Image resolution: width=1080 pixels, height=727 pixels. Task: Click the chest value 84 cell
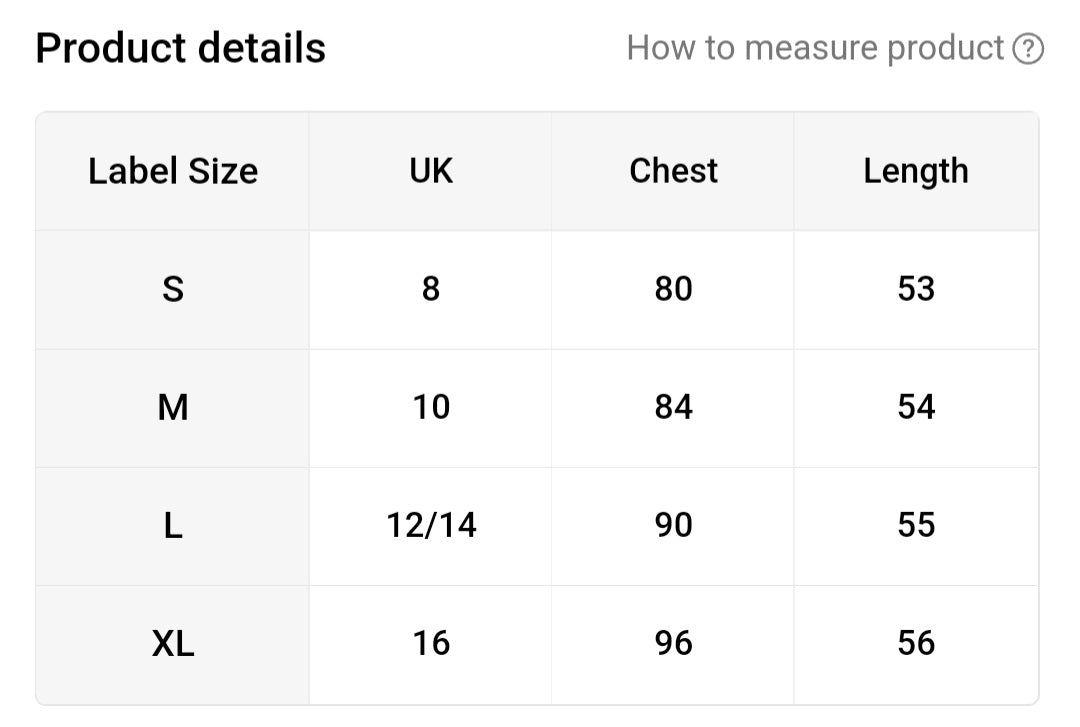pyautogui.click(x=673, y=408)
